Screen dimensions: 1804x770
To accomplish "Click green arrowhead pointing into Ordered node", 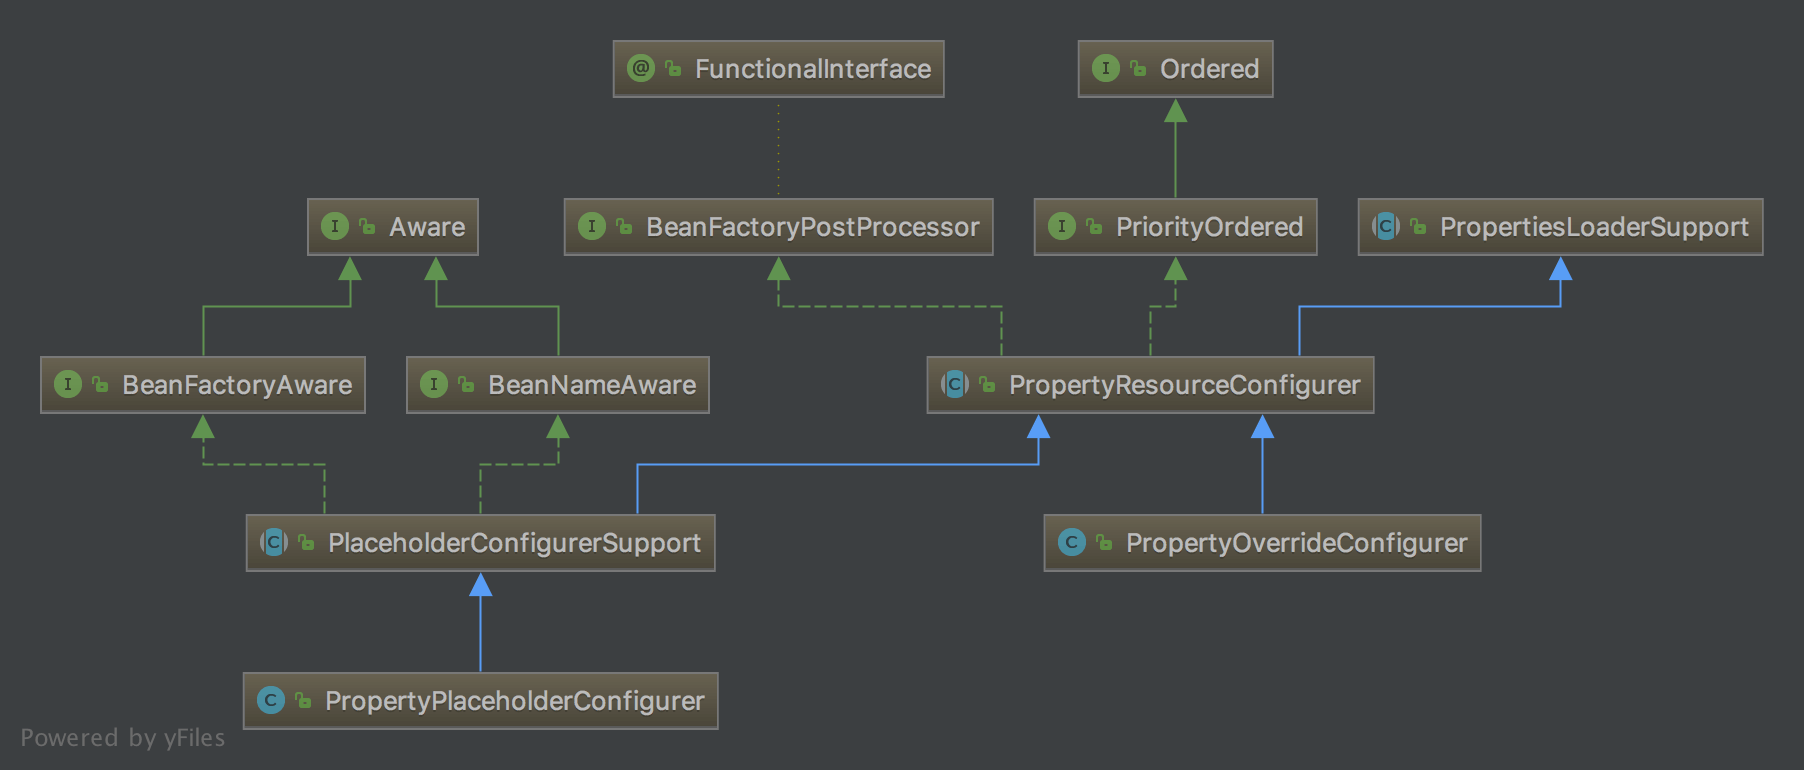I will [x=1176, y=111].
